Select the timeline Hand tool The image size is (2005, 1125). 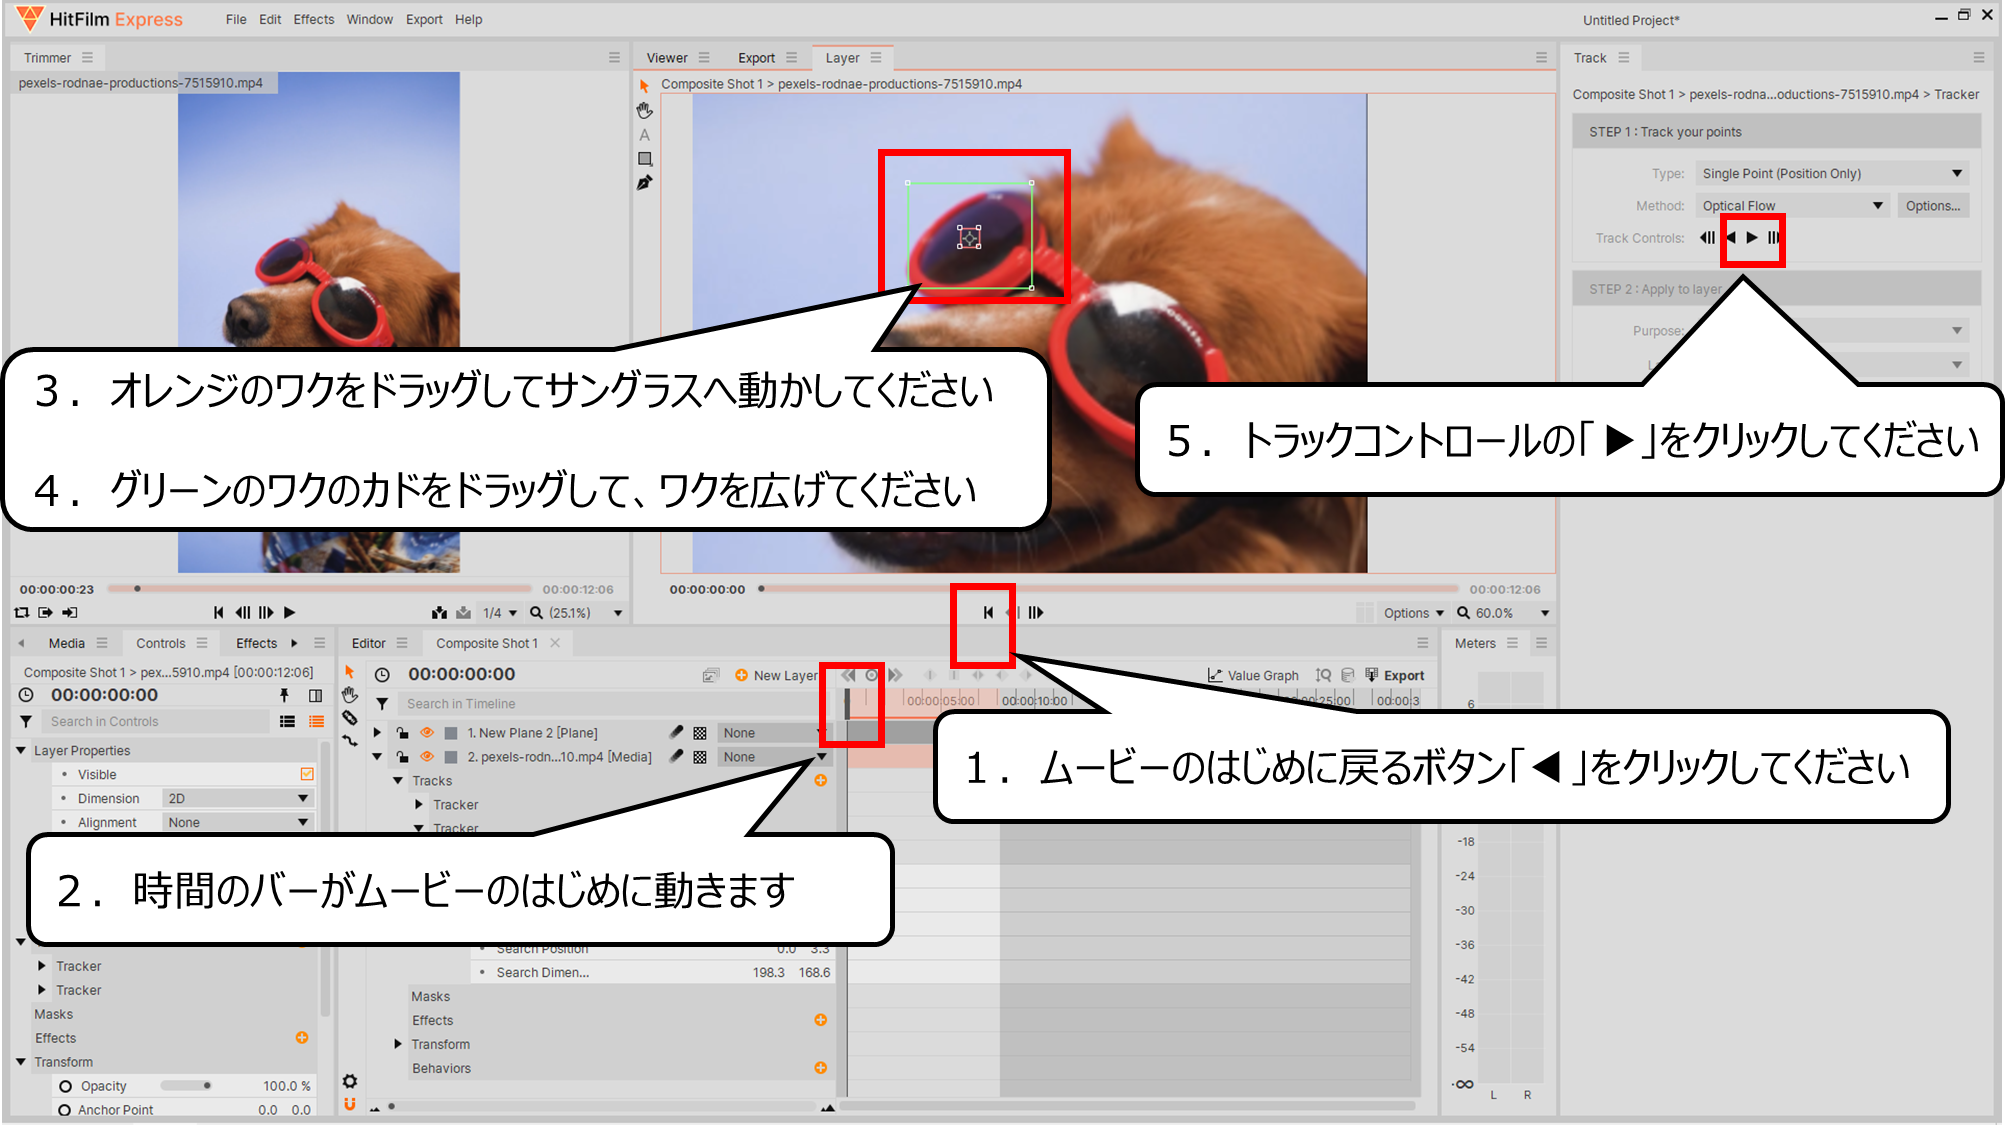click(350, 694)
